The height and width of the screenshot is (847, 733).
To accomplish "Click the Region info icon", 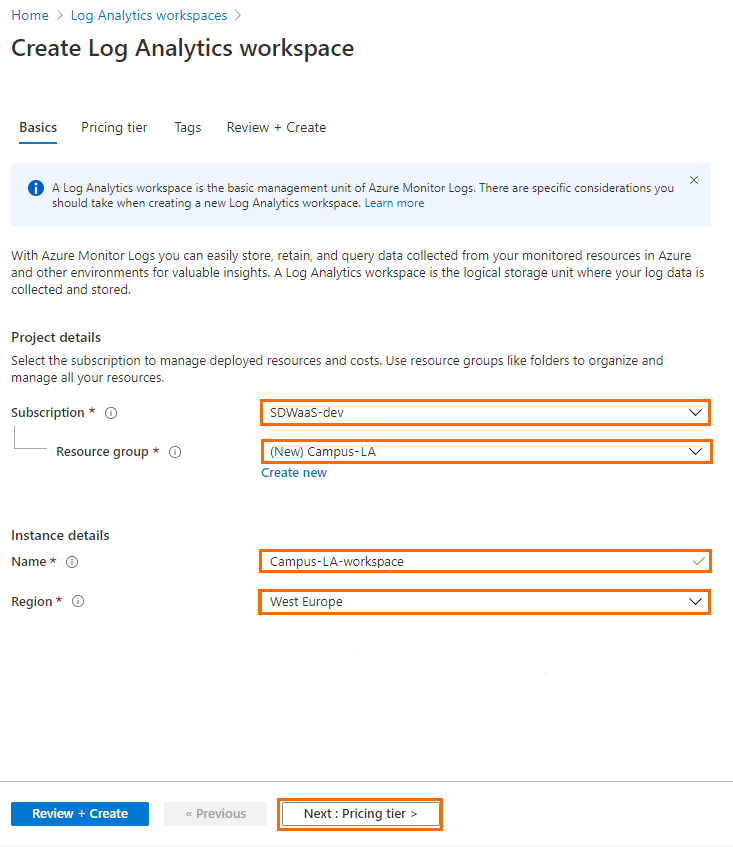I will 78,601.
